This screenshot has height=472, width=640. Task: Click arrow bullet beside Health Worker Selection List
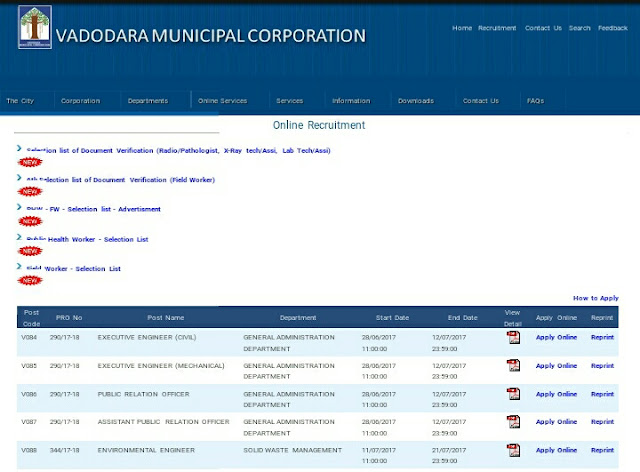(19, 237)
